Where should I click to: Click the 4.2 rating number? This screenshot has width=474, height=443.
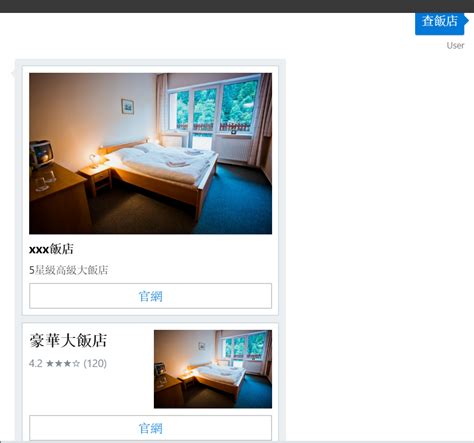[x=35, y=363]
